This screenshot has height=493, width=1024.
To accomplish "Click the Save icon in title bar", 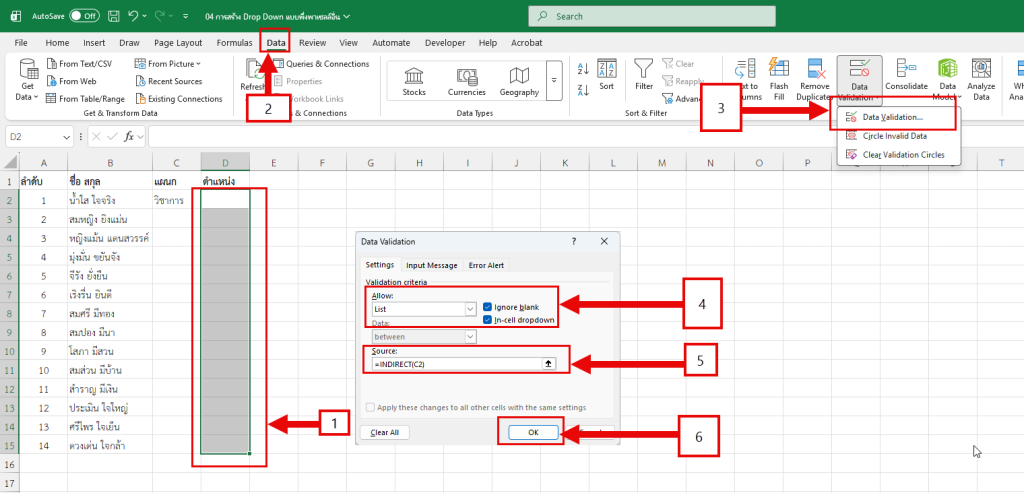I will pyautogui.click(x=114, y=16).
